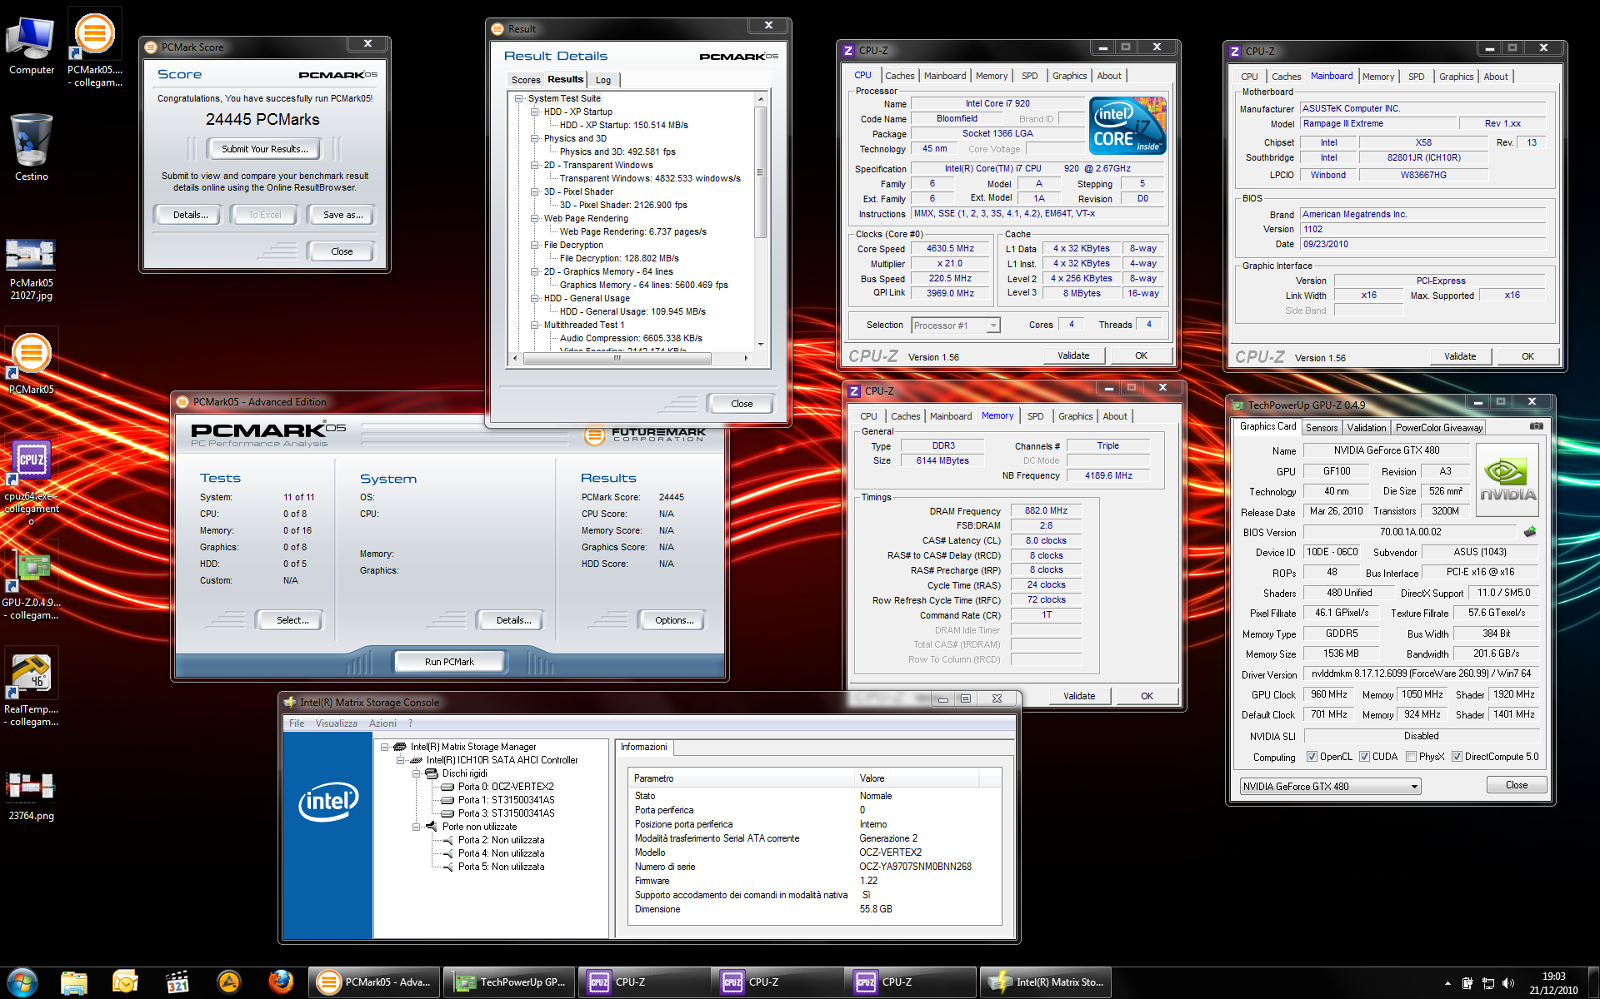The width and height of the screenshot is (1600, 999).
Task: Collapse the Web Page Rendering node
Action: pos(535,219)
